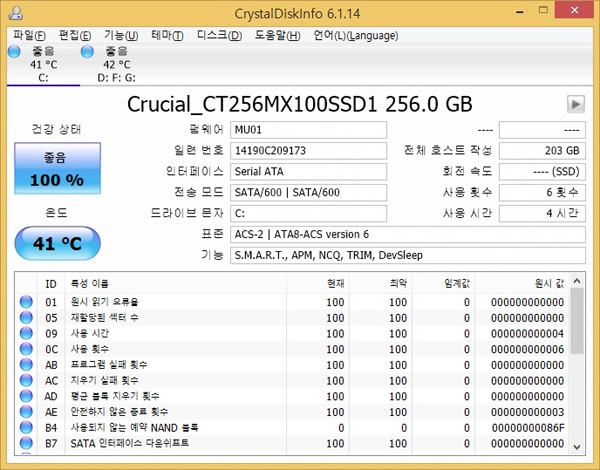
Task: Click the 최악 column header
Action: pyautogui.click(x=381, y=284)
